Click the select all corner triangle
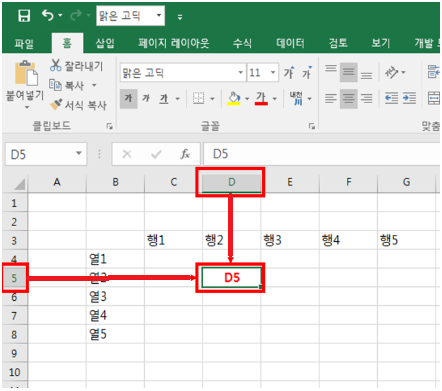Viewport: 442px width, 391px height. (19, 183)
